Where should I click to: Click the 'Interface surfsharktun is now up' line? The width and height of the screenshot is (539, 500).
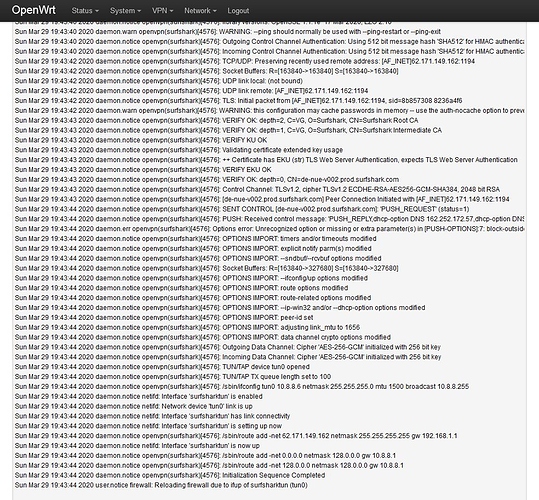pos(137,446)
